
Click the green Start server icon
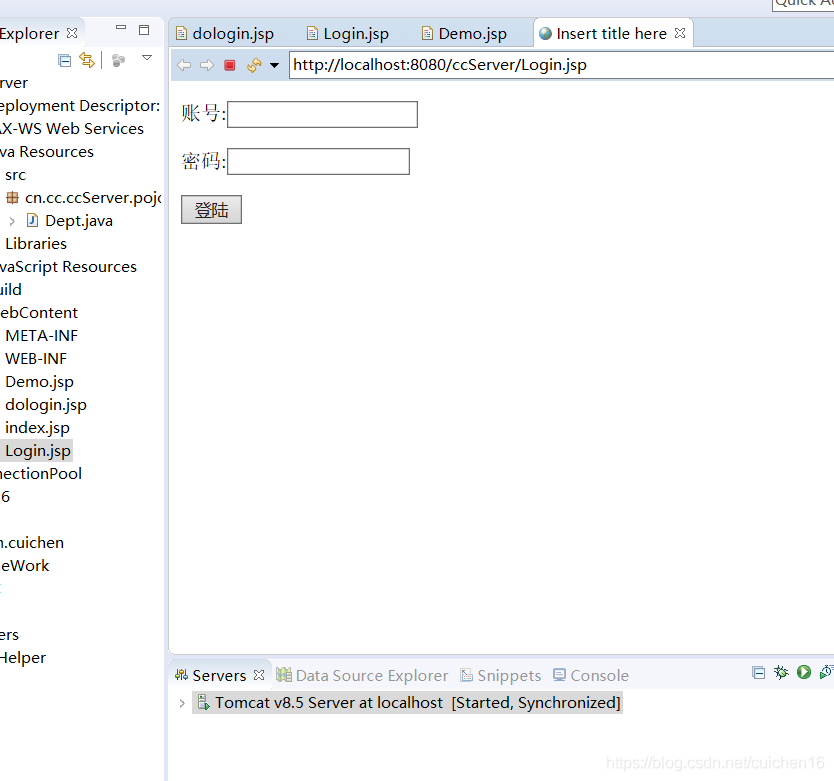[x=804, y=672]
